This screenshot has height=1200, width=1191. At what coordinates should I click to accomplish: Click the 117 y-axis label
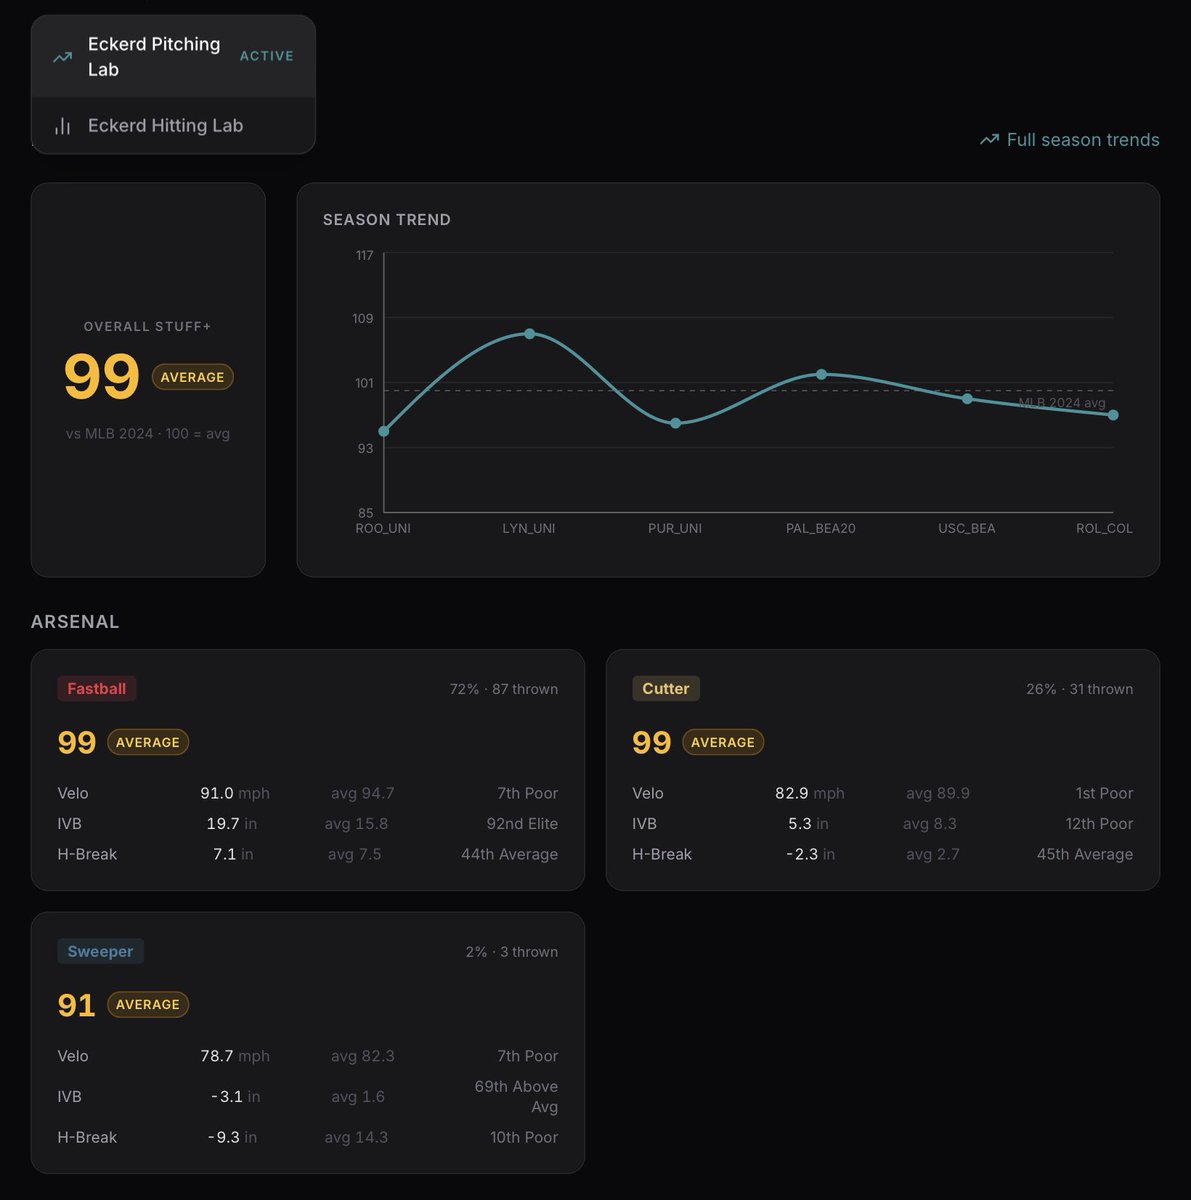[x=364, y=256]
